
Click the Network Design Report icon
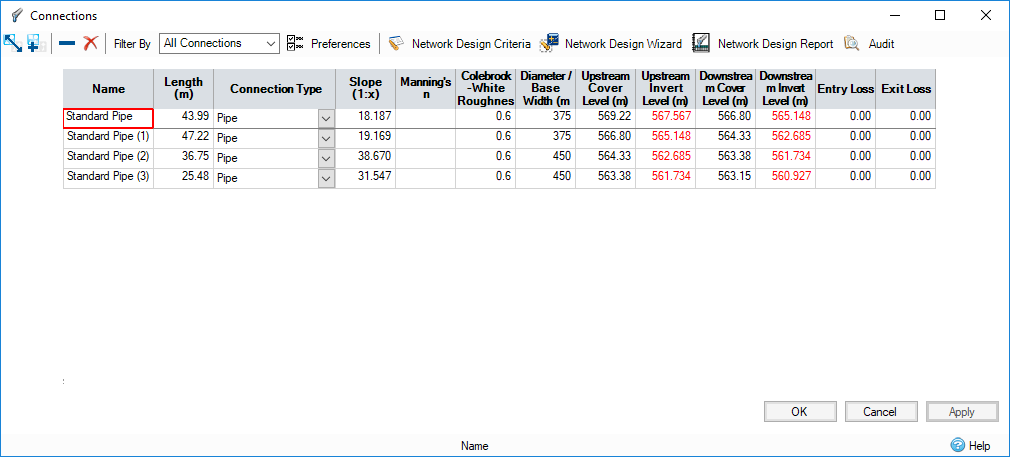pos(701,43)
